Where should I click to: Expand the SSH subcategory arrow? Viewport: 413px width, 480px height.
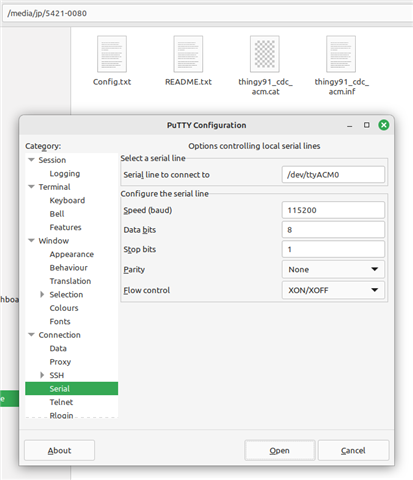coord(42,375)
